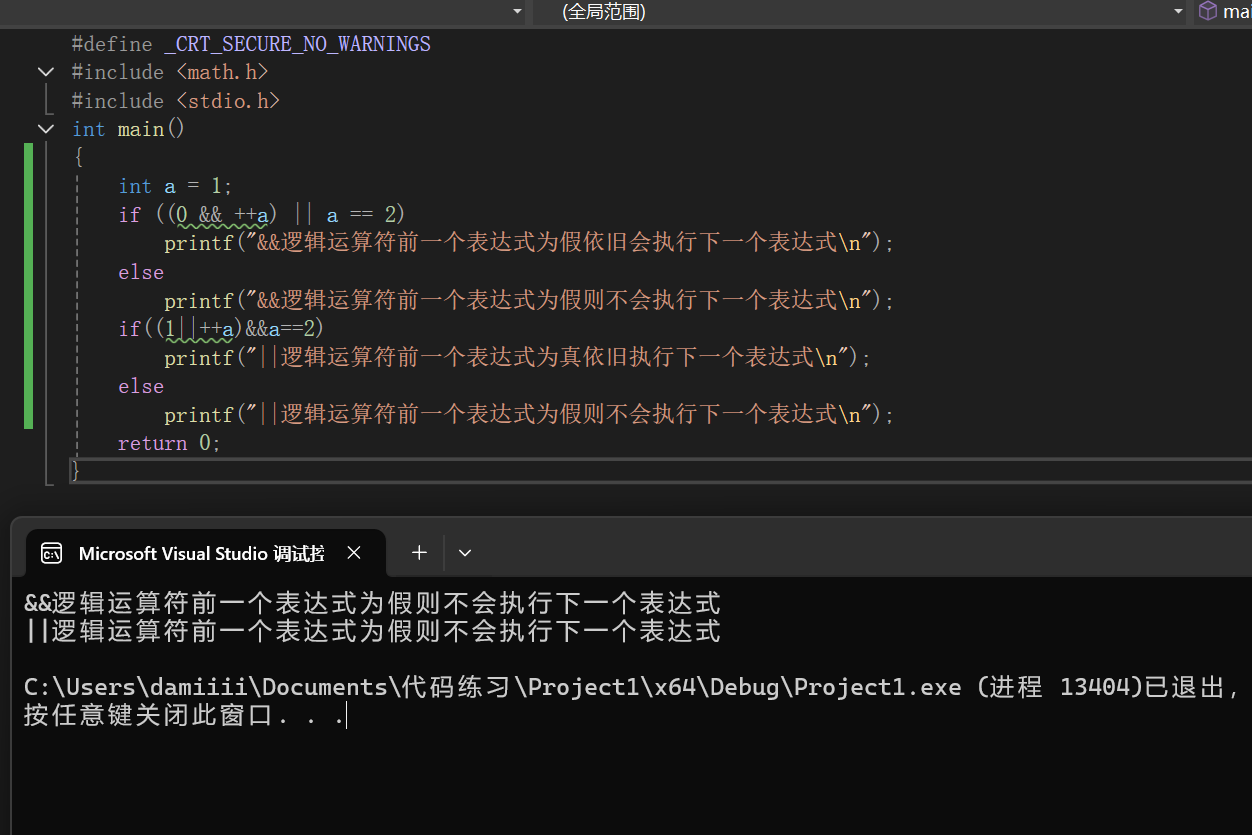Click Project1.exe in the console output
The height and width of the screenshot is (835, 1252).
click(x=878, y=687)
